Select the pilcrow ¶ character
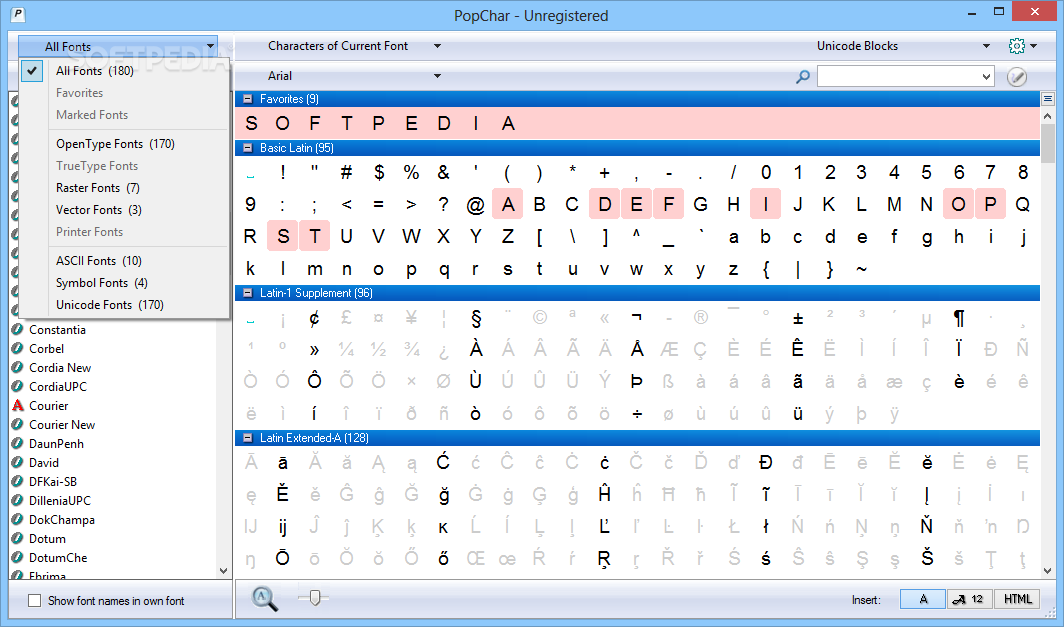This screenshot has width=1064, height=627. click(959, 318)
